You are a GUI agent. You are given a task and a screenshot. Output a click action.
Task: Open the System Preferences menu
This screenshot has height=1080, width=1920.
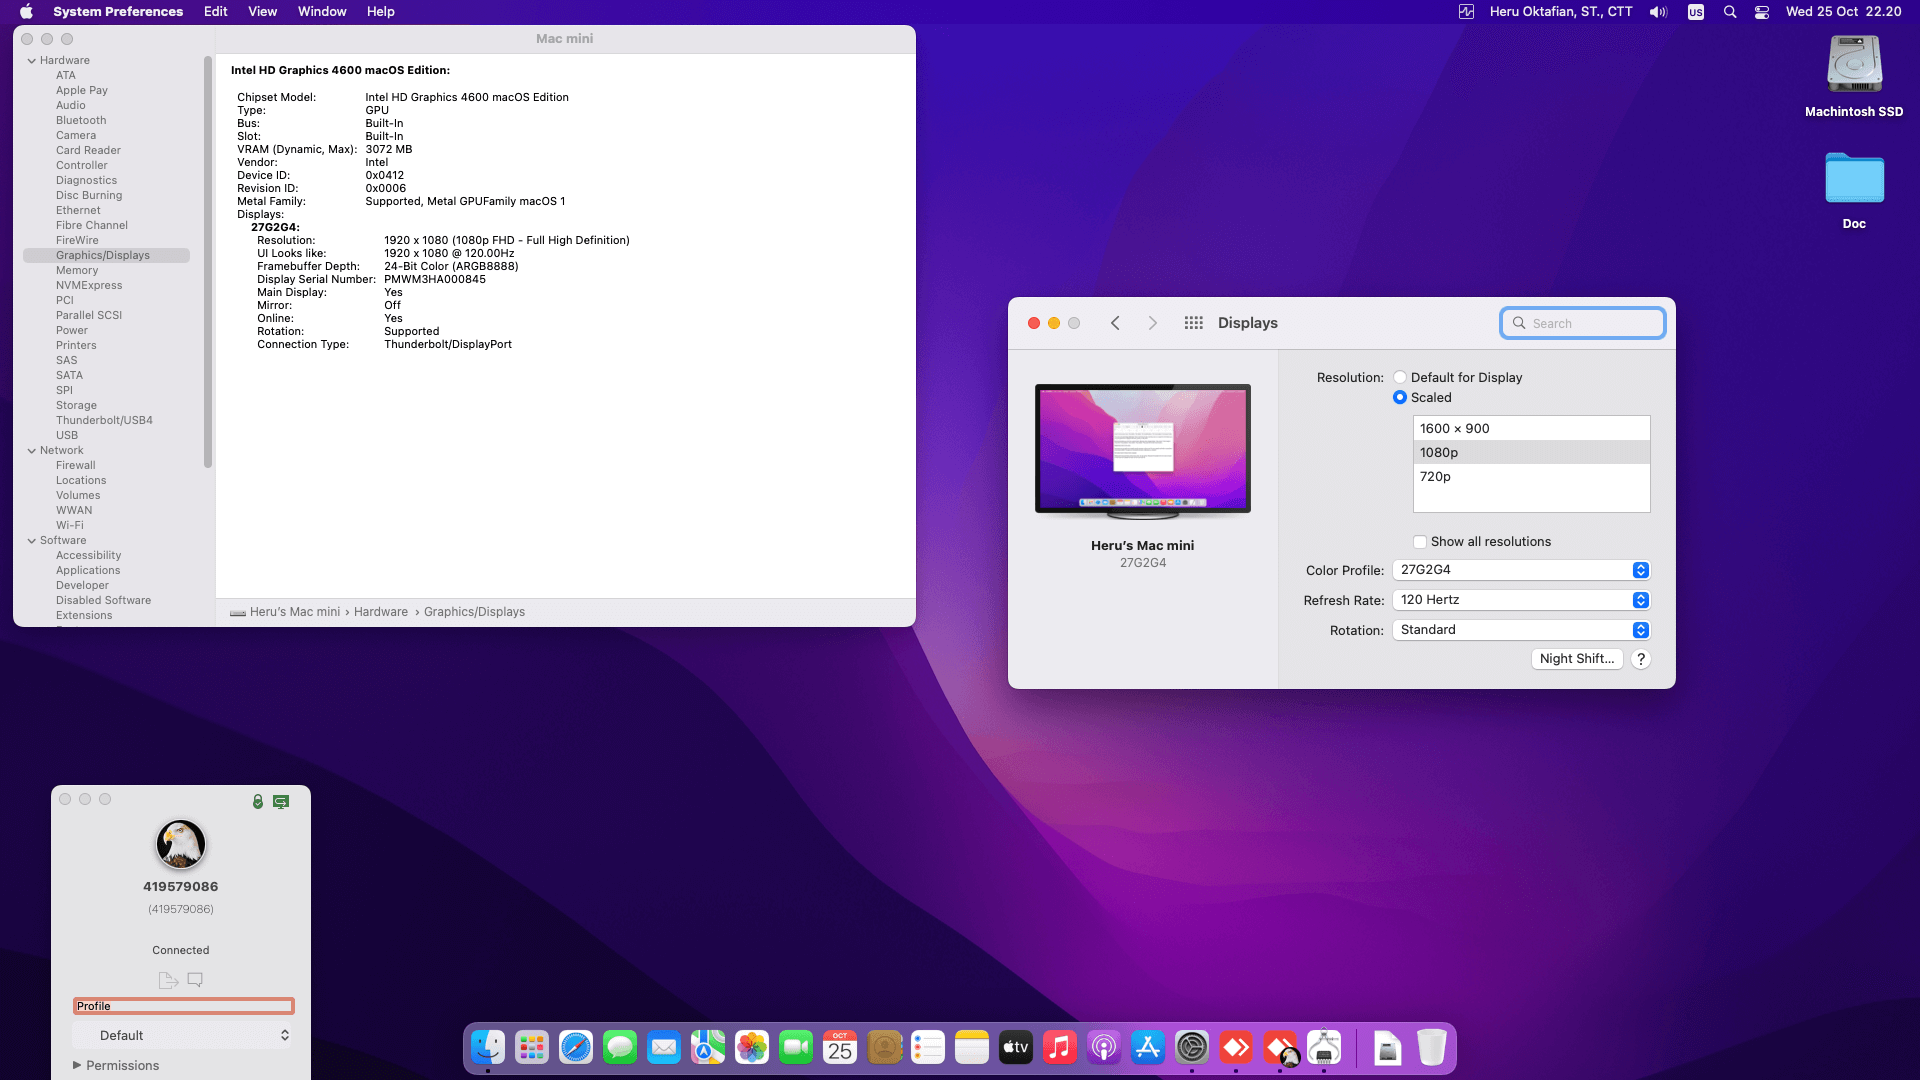click(x=118, y=12)
